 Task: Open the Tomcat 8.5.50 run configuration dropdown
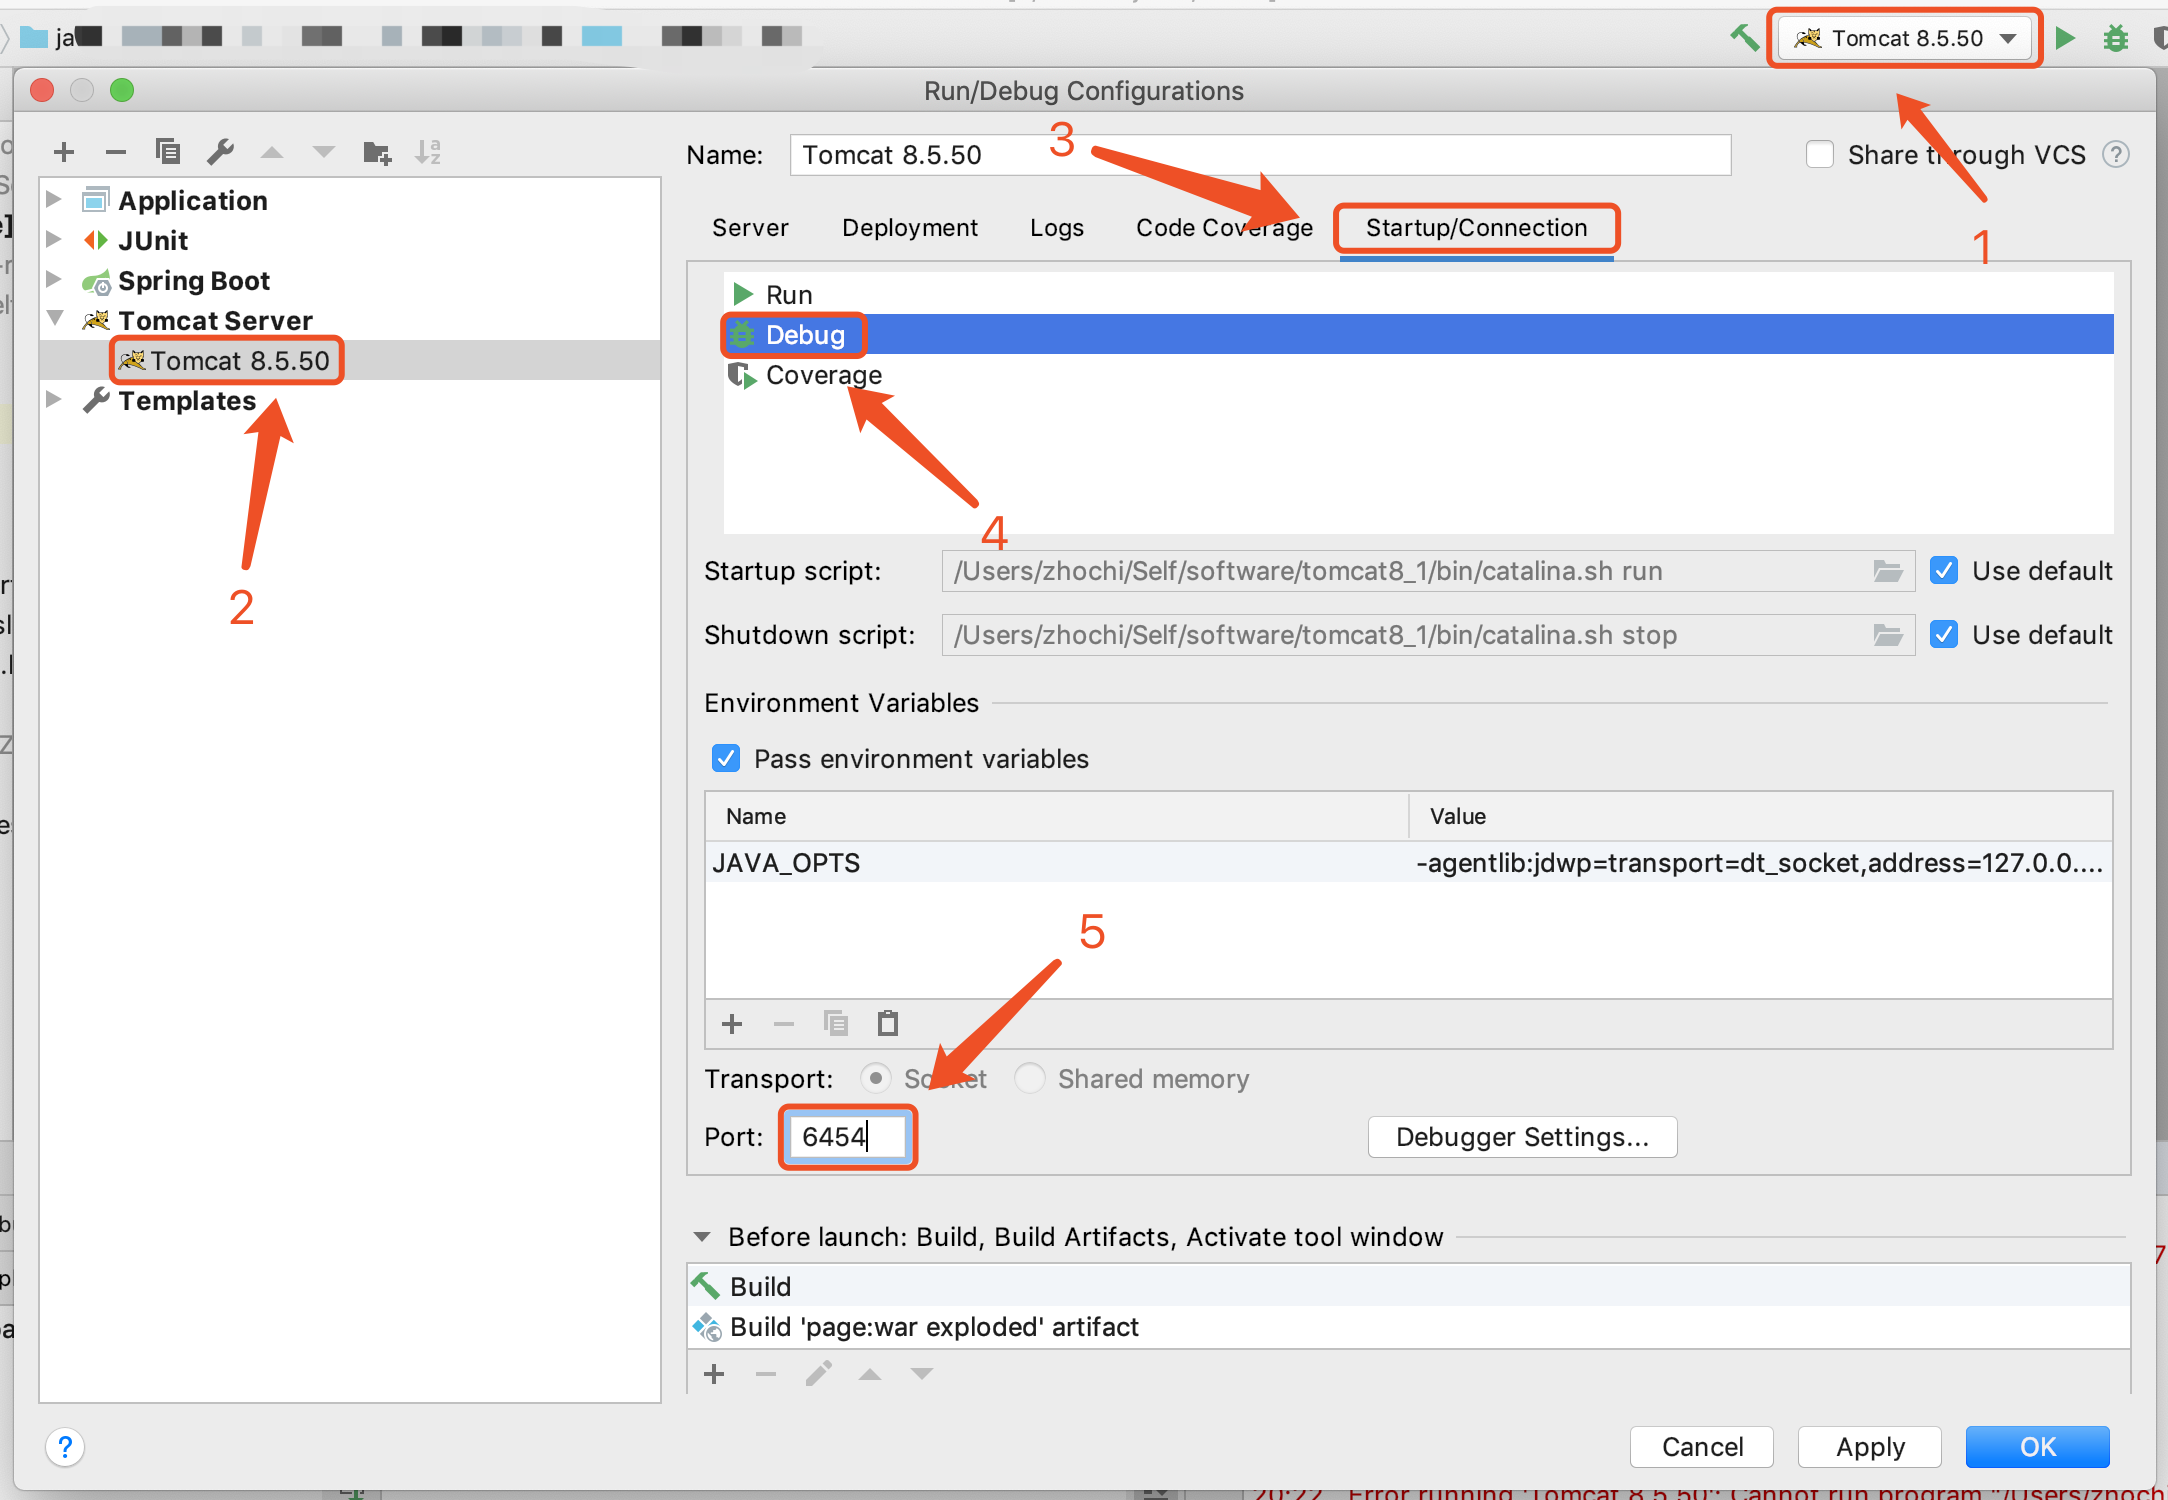[1906, 38]
